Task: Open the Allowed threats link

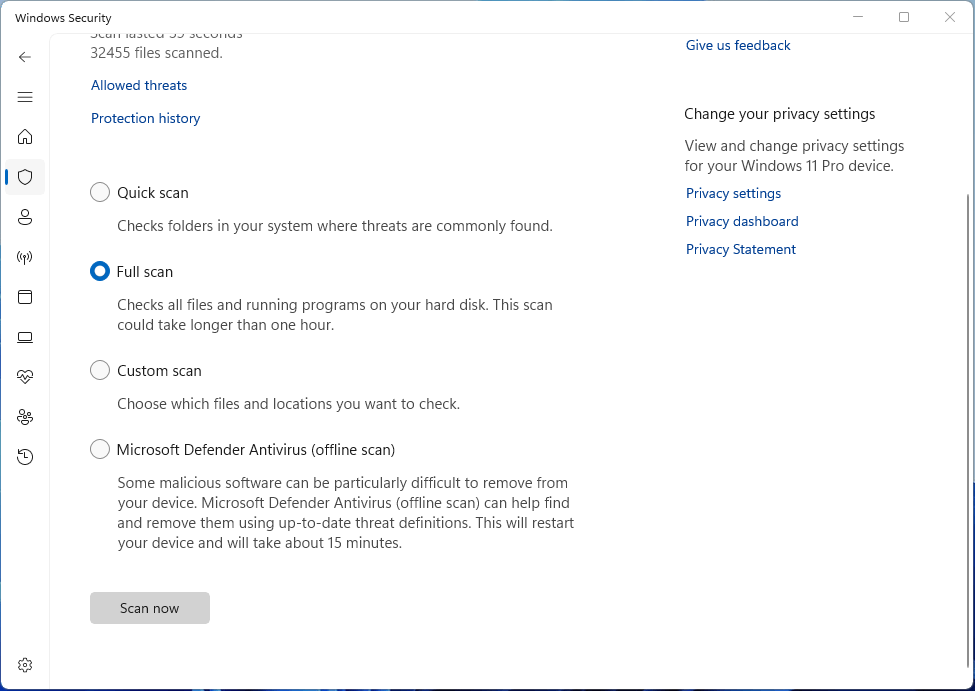Action: coord(139,85)
